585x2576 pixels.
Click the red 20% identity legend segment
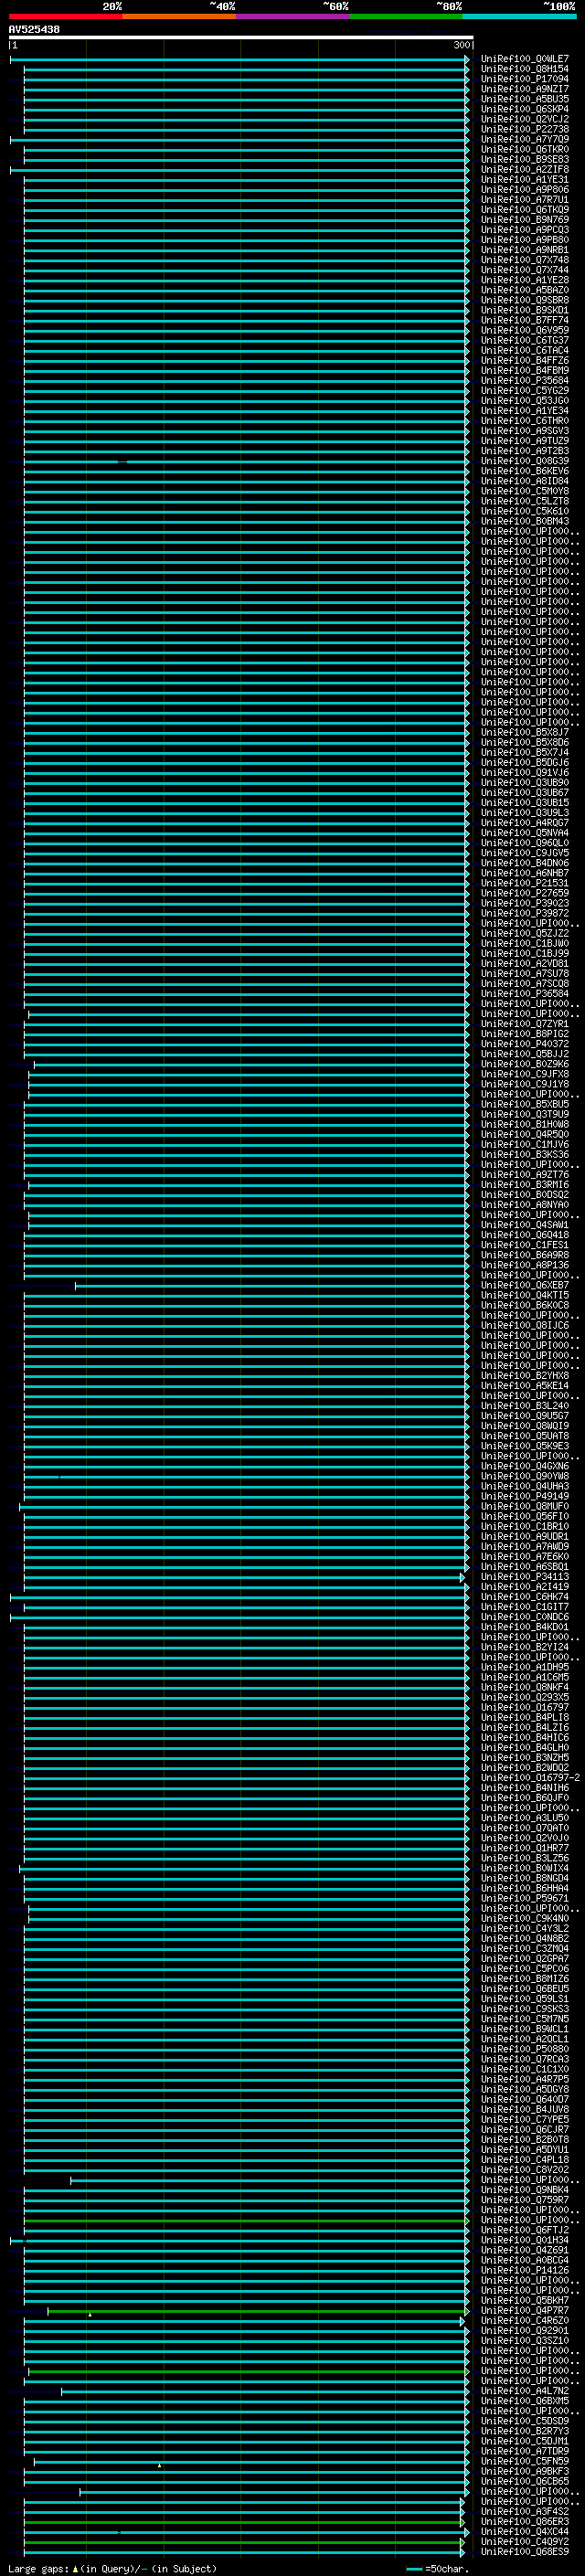(65, 17)
